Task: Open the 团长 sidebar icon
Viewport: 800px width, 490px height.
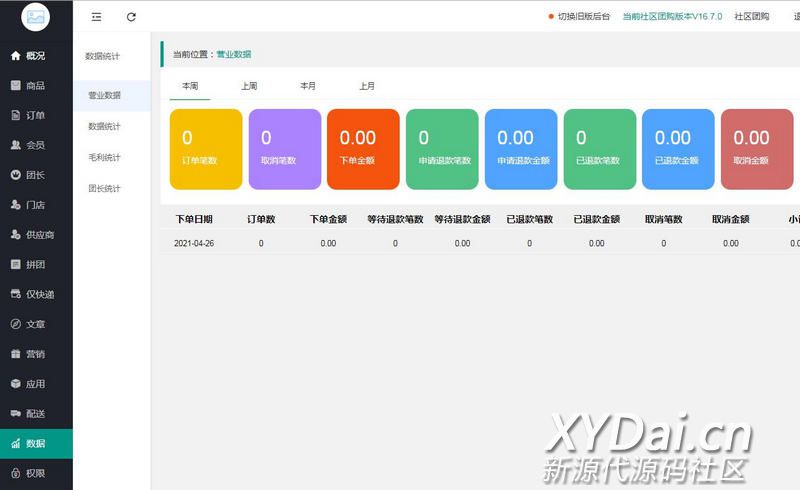Action: pos(16,175)
